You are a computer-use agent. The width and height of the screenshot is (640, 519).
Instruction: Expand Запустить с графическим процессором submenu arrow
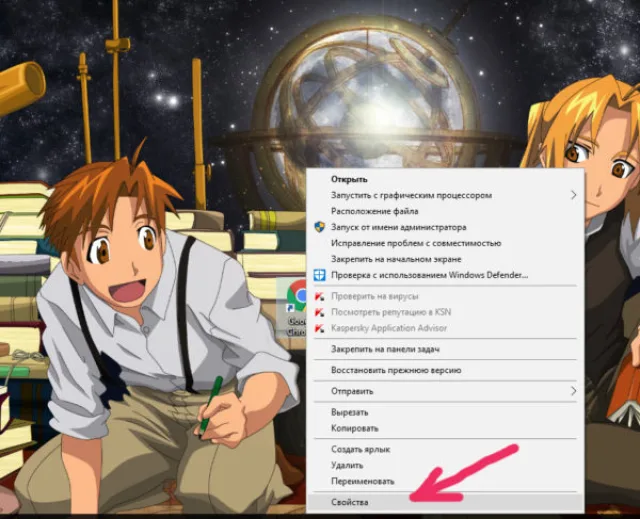click(x=573, y=195)
